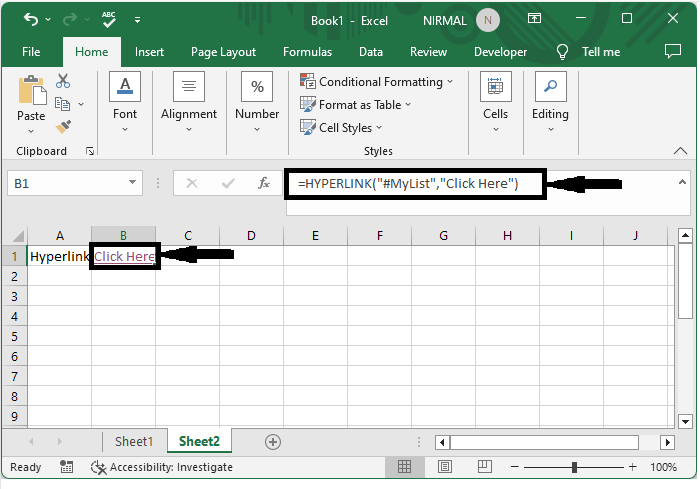Click the zoom out minus button
Viewport: 700px width, 489px height.
pyautogui.click(x=515, y=467)
